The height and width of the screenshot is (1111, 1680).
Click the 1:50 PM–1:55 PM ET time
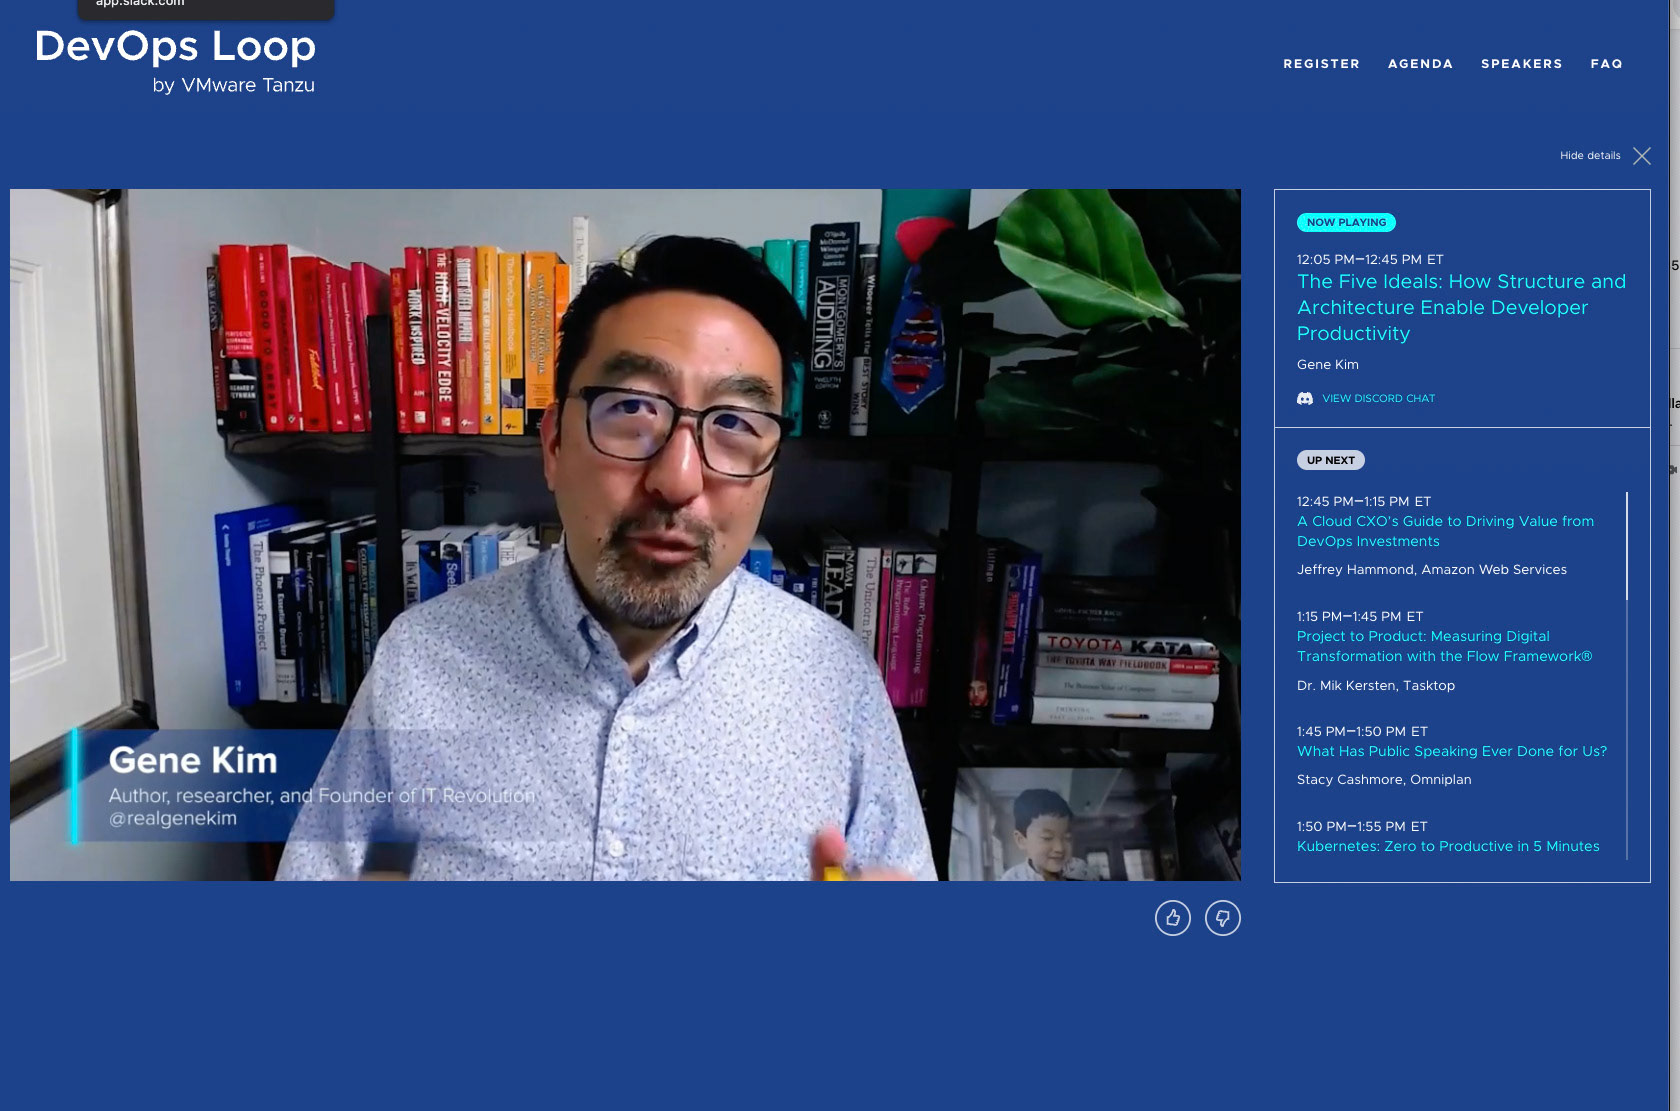1362,827
